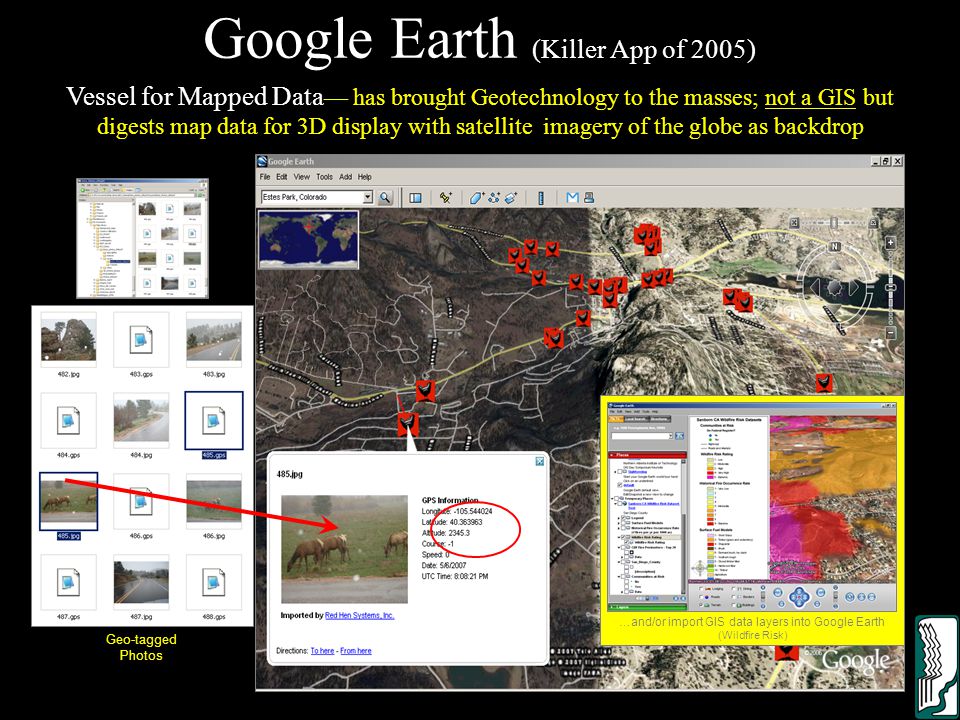
Task: Open the File menu
Action: click(x=264, y=177)
